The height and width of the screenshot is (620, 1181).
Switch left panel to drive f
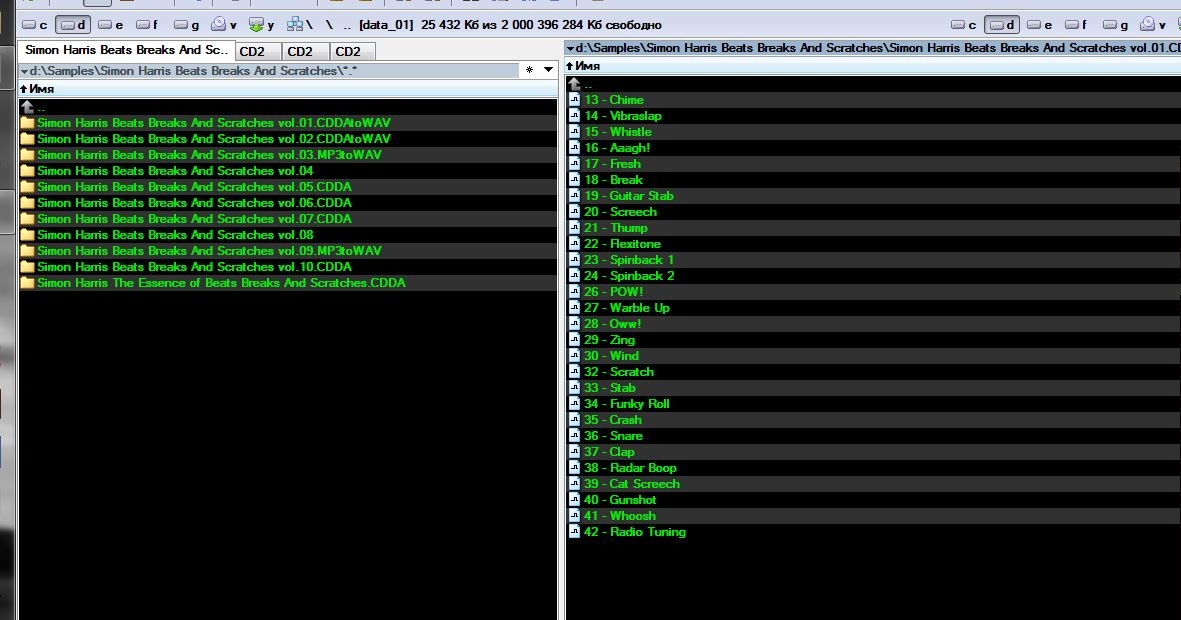(x=148, y=25)
